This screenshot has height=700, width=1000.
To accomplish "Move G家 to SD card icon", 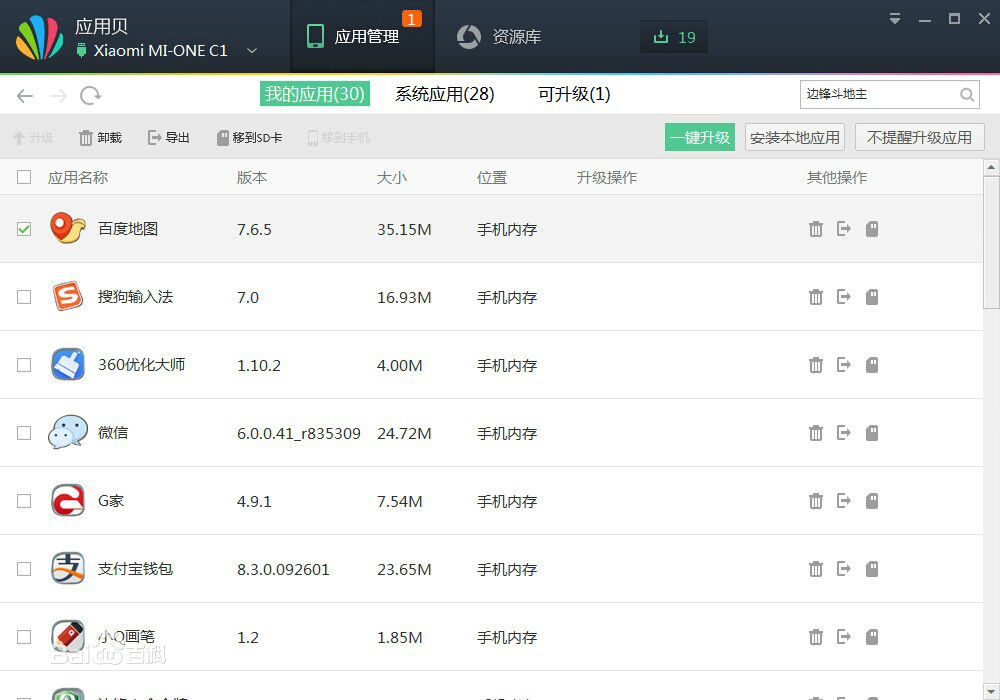I will point(872,502).
